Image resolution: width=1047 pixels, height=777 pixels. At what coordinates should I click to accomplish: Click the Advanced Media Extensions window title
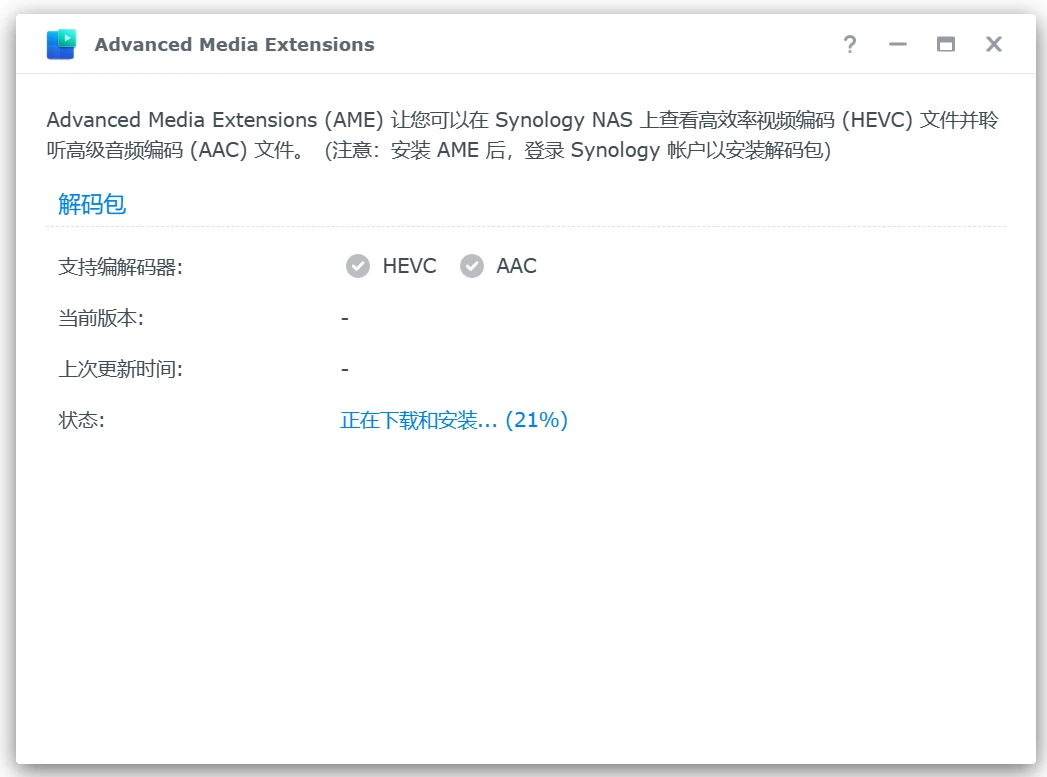point(234,44)
